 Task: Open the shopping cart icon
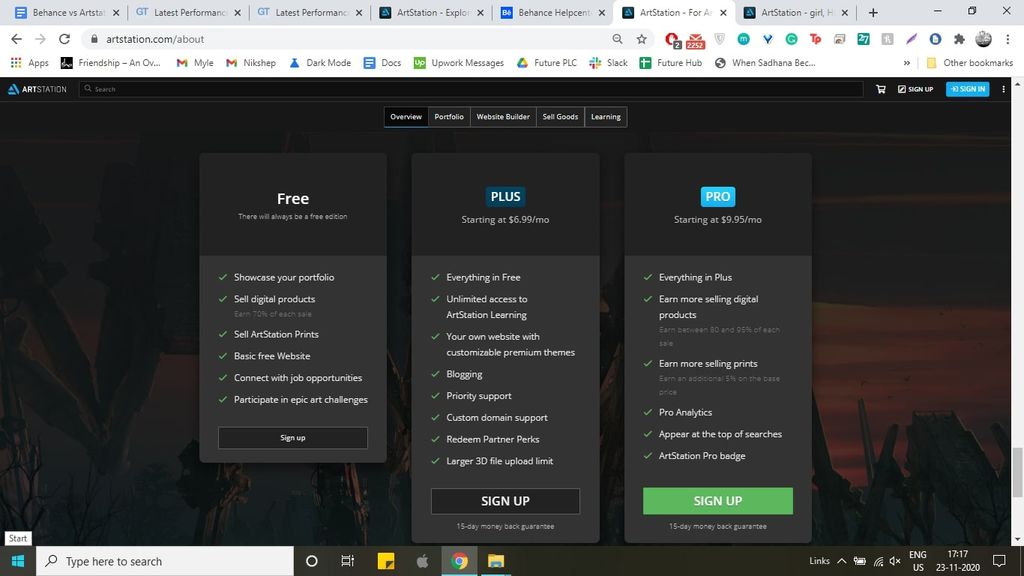coord(880,89)
